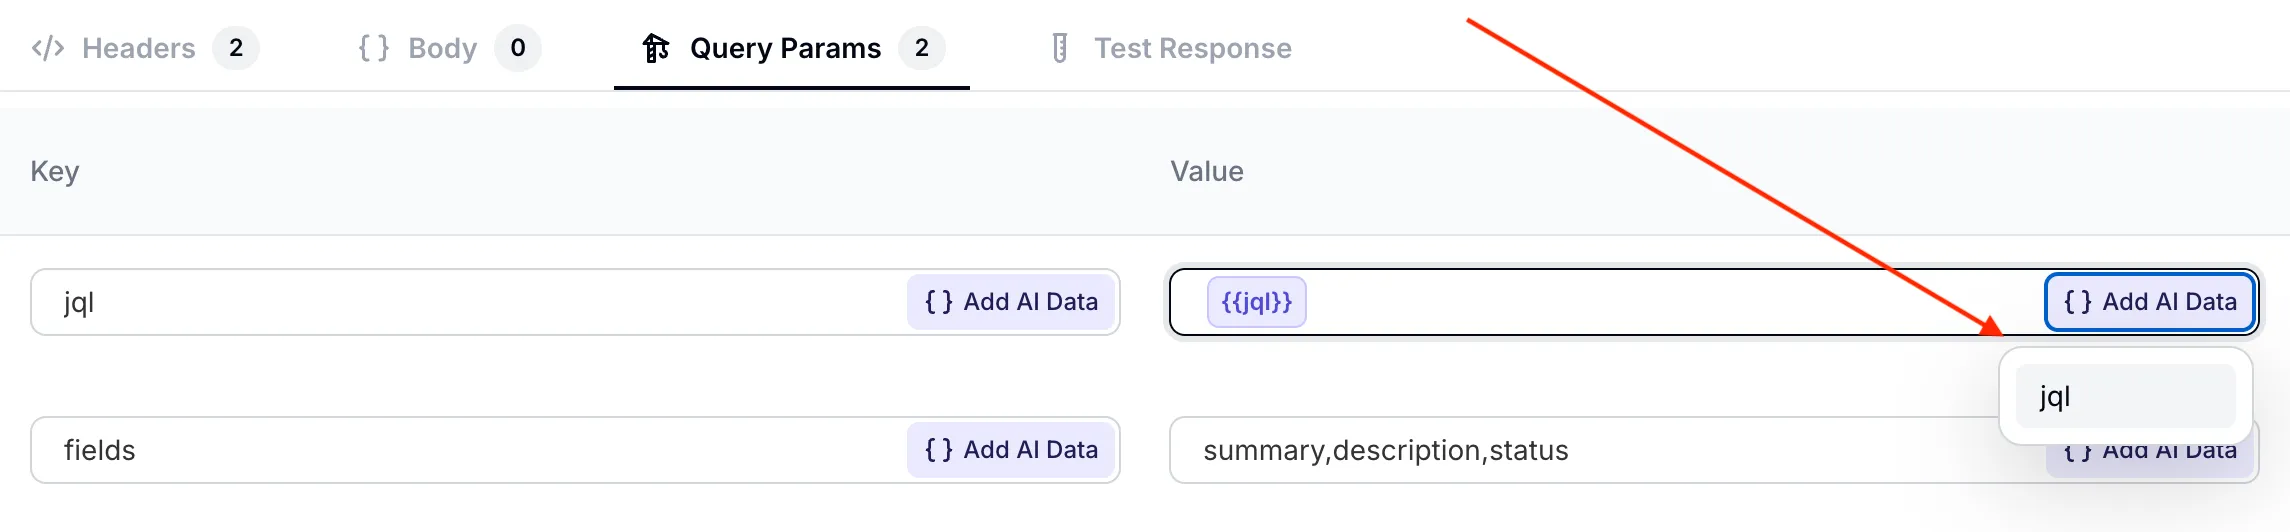The image size is (2290, 532).
Task: Go to the Test Response tab
Action: pyautogui.click(x=1192, y=48)
